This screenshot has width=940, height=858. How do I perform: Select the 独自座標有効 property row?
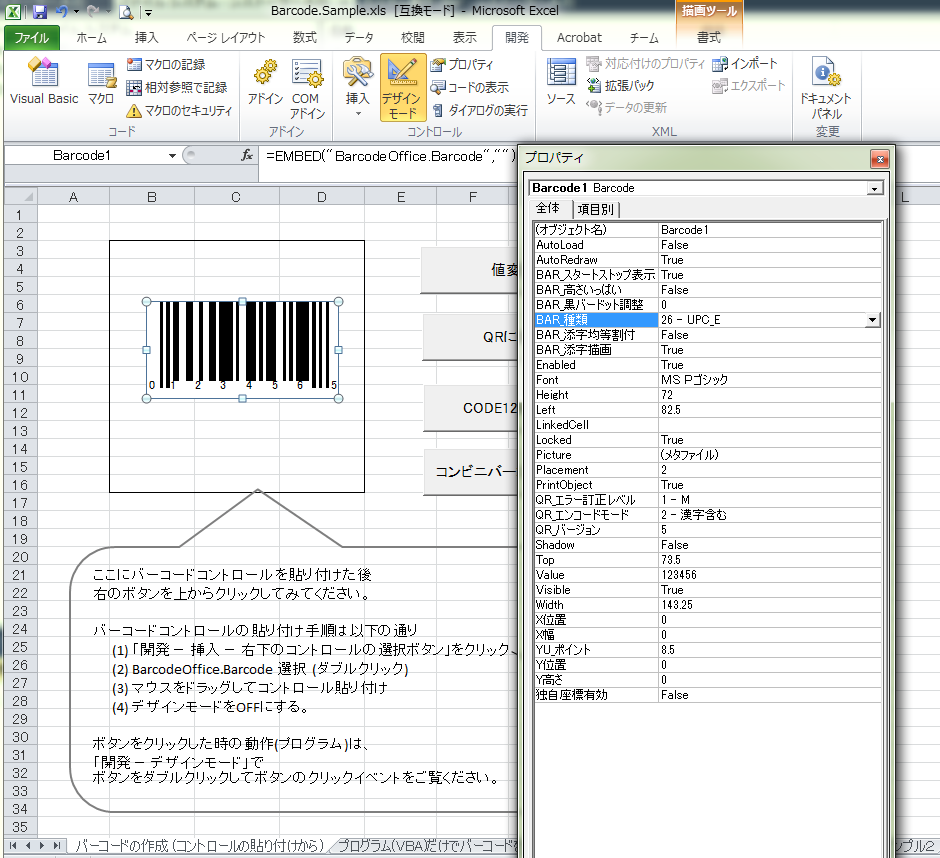(x=707, y=695)
